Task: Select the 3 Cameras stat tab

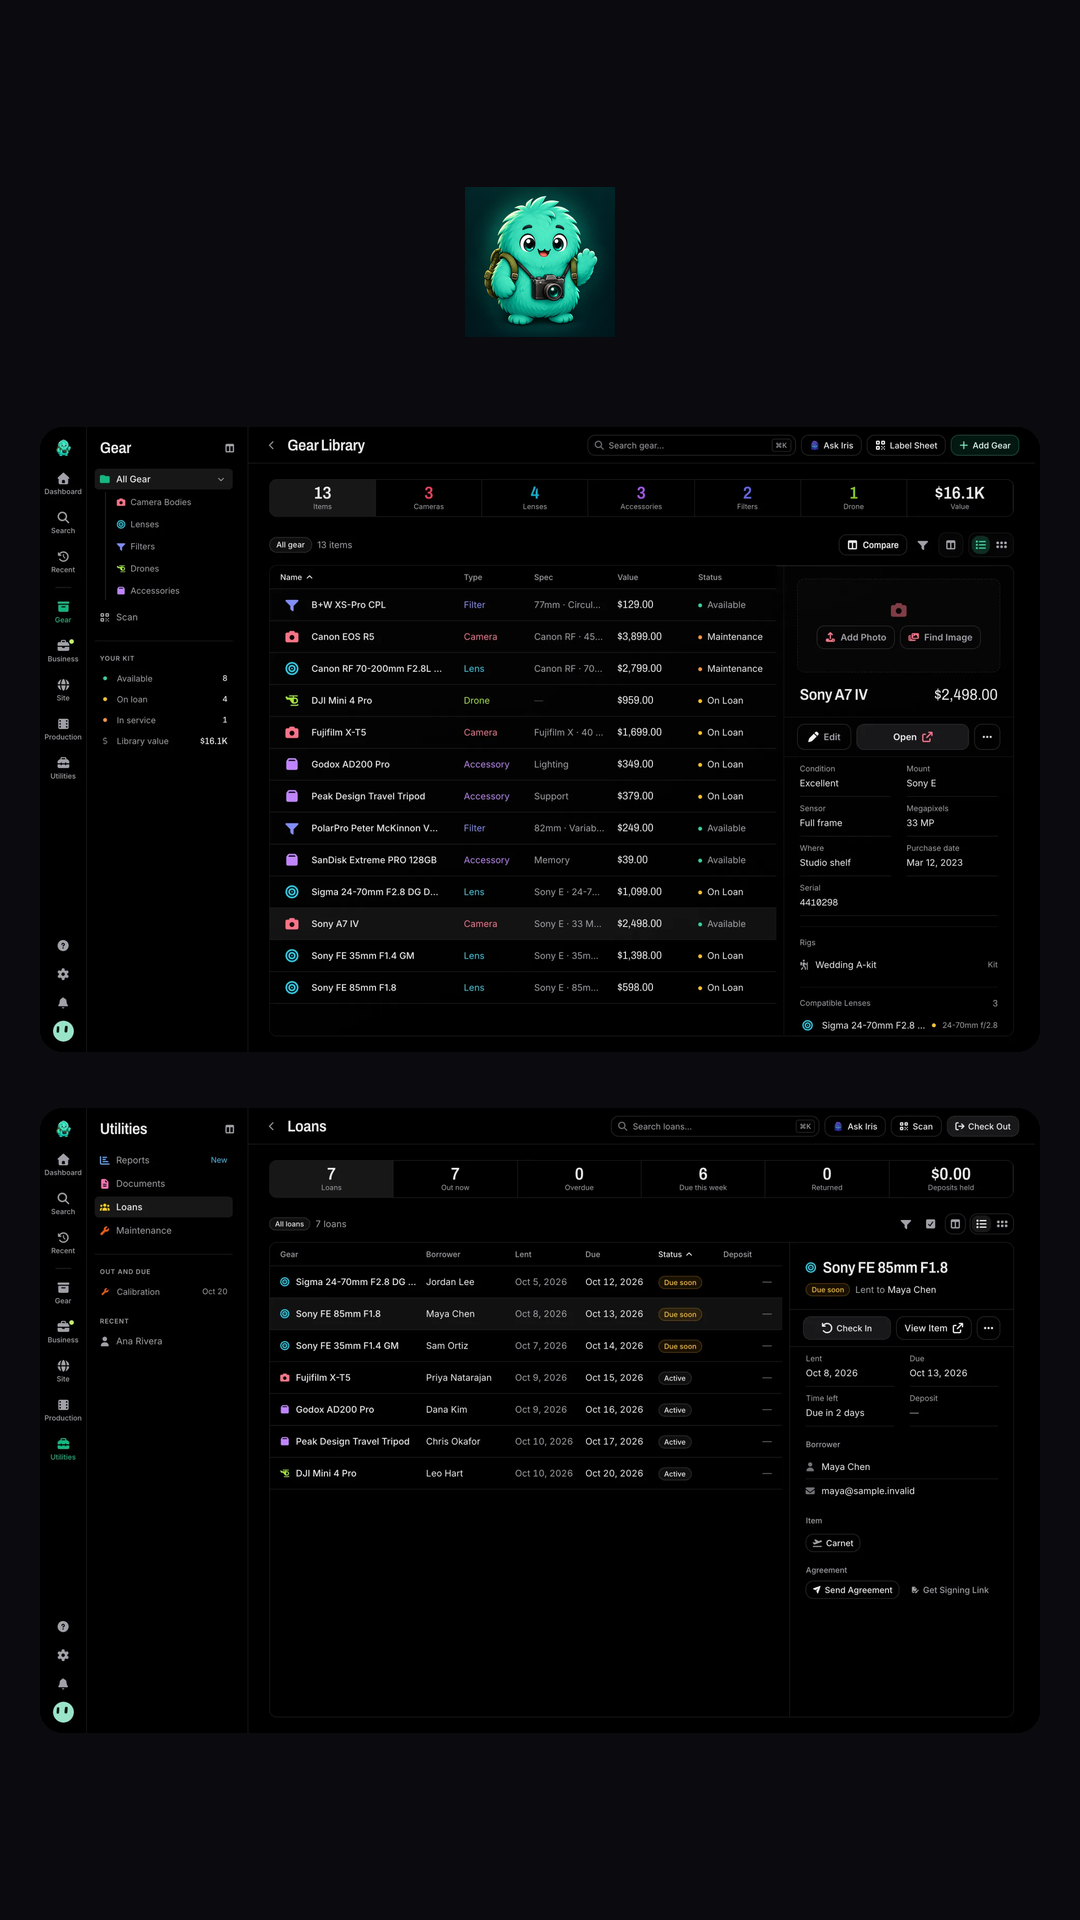Action: point(429,497)
